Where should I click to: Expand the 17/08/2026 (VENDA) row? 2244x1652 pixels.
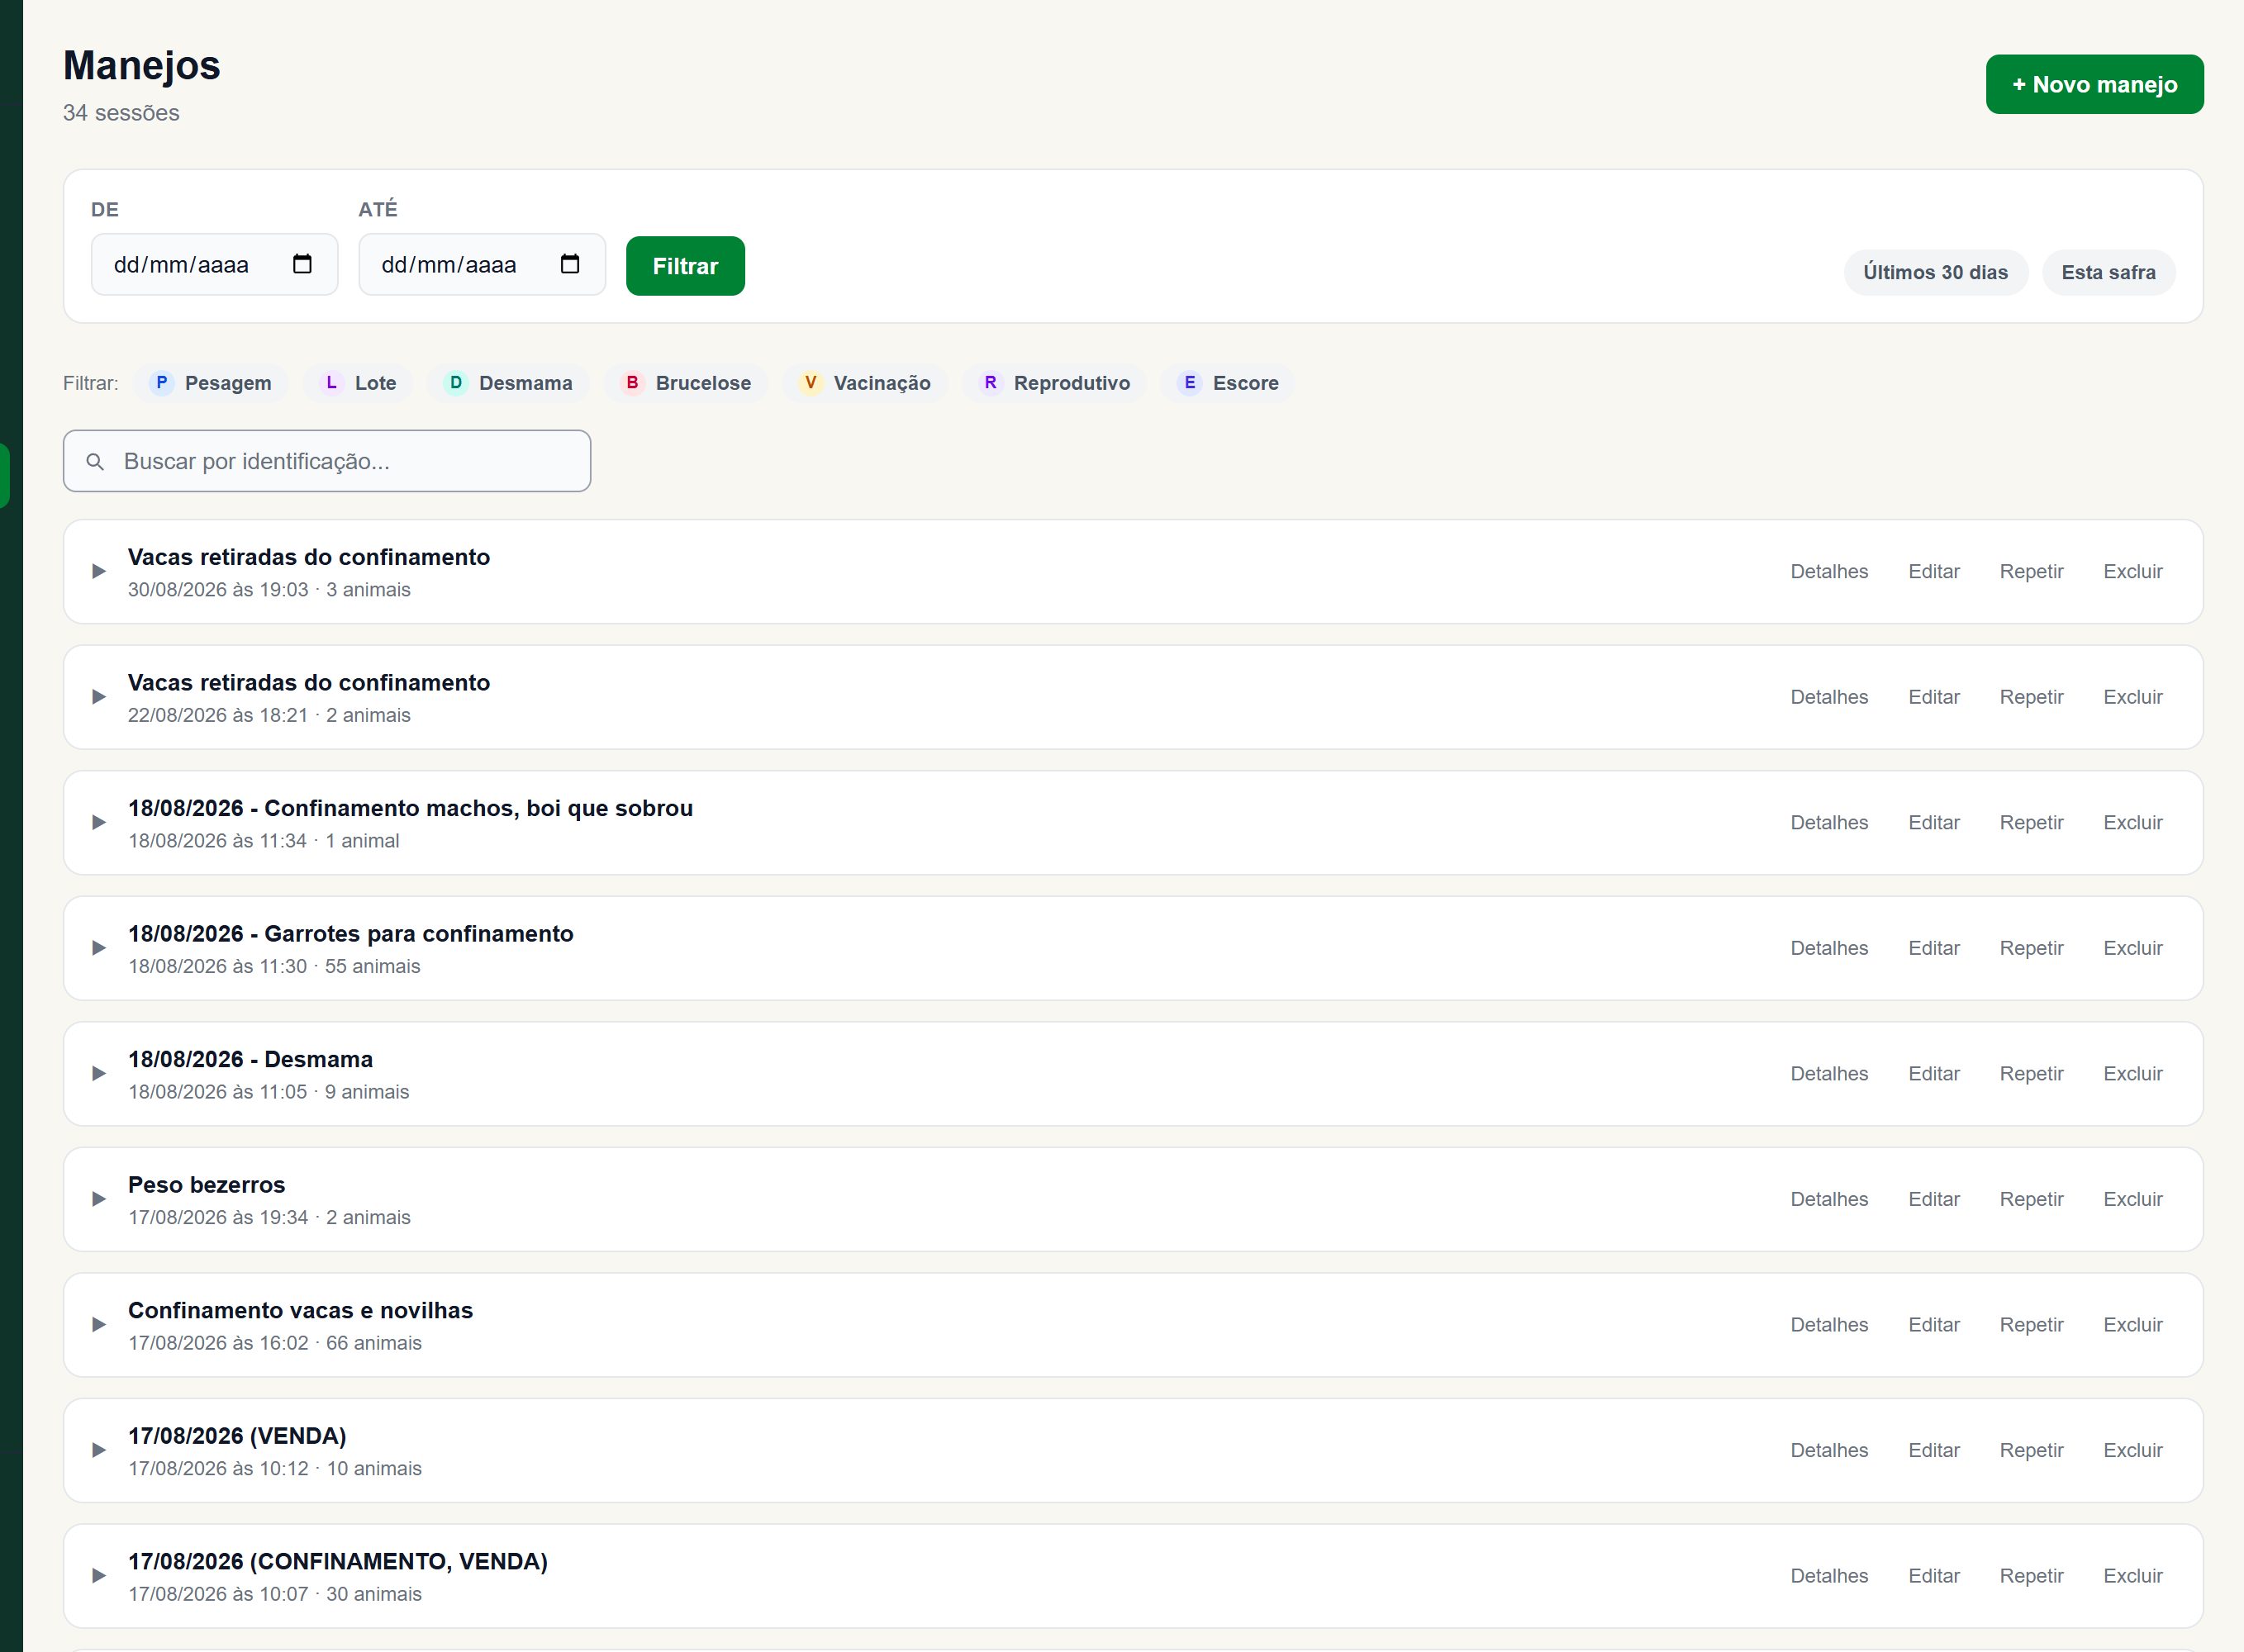[99, 1450]
